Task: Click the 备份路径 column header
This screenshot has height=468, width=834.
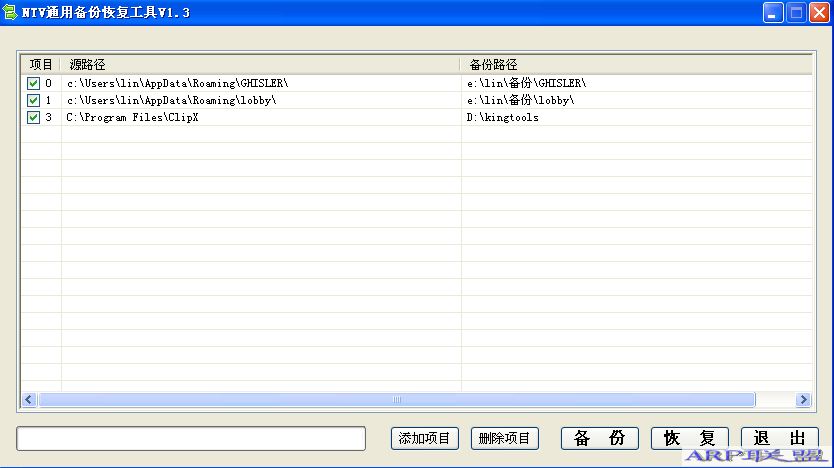Action: click(636, 64)
